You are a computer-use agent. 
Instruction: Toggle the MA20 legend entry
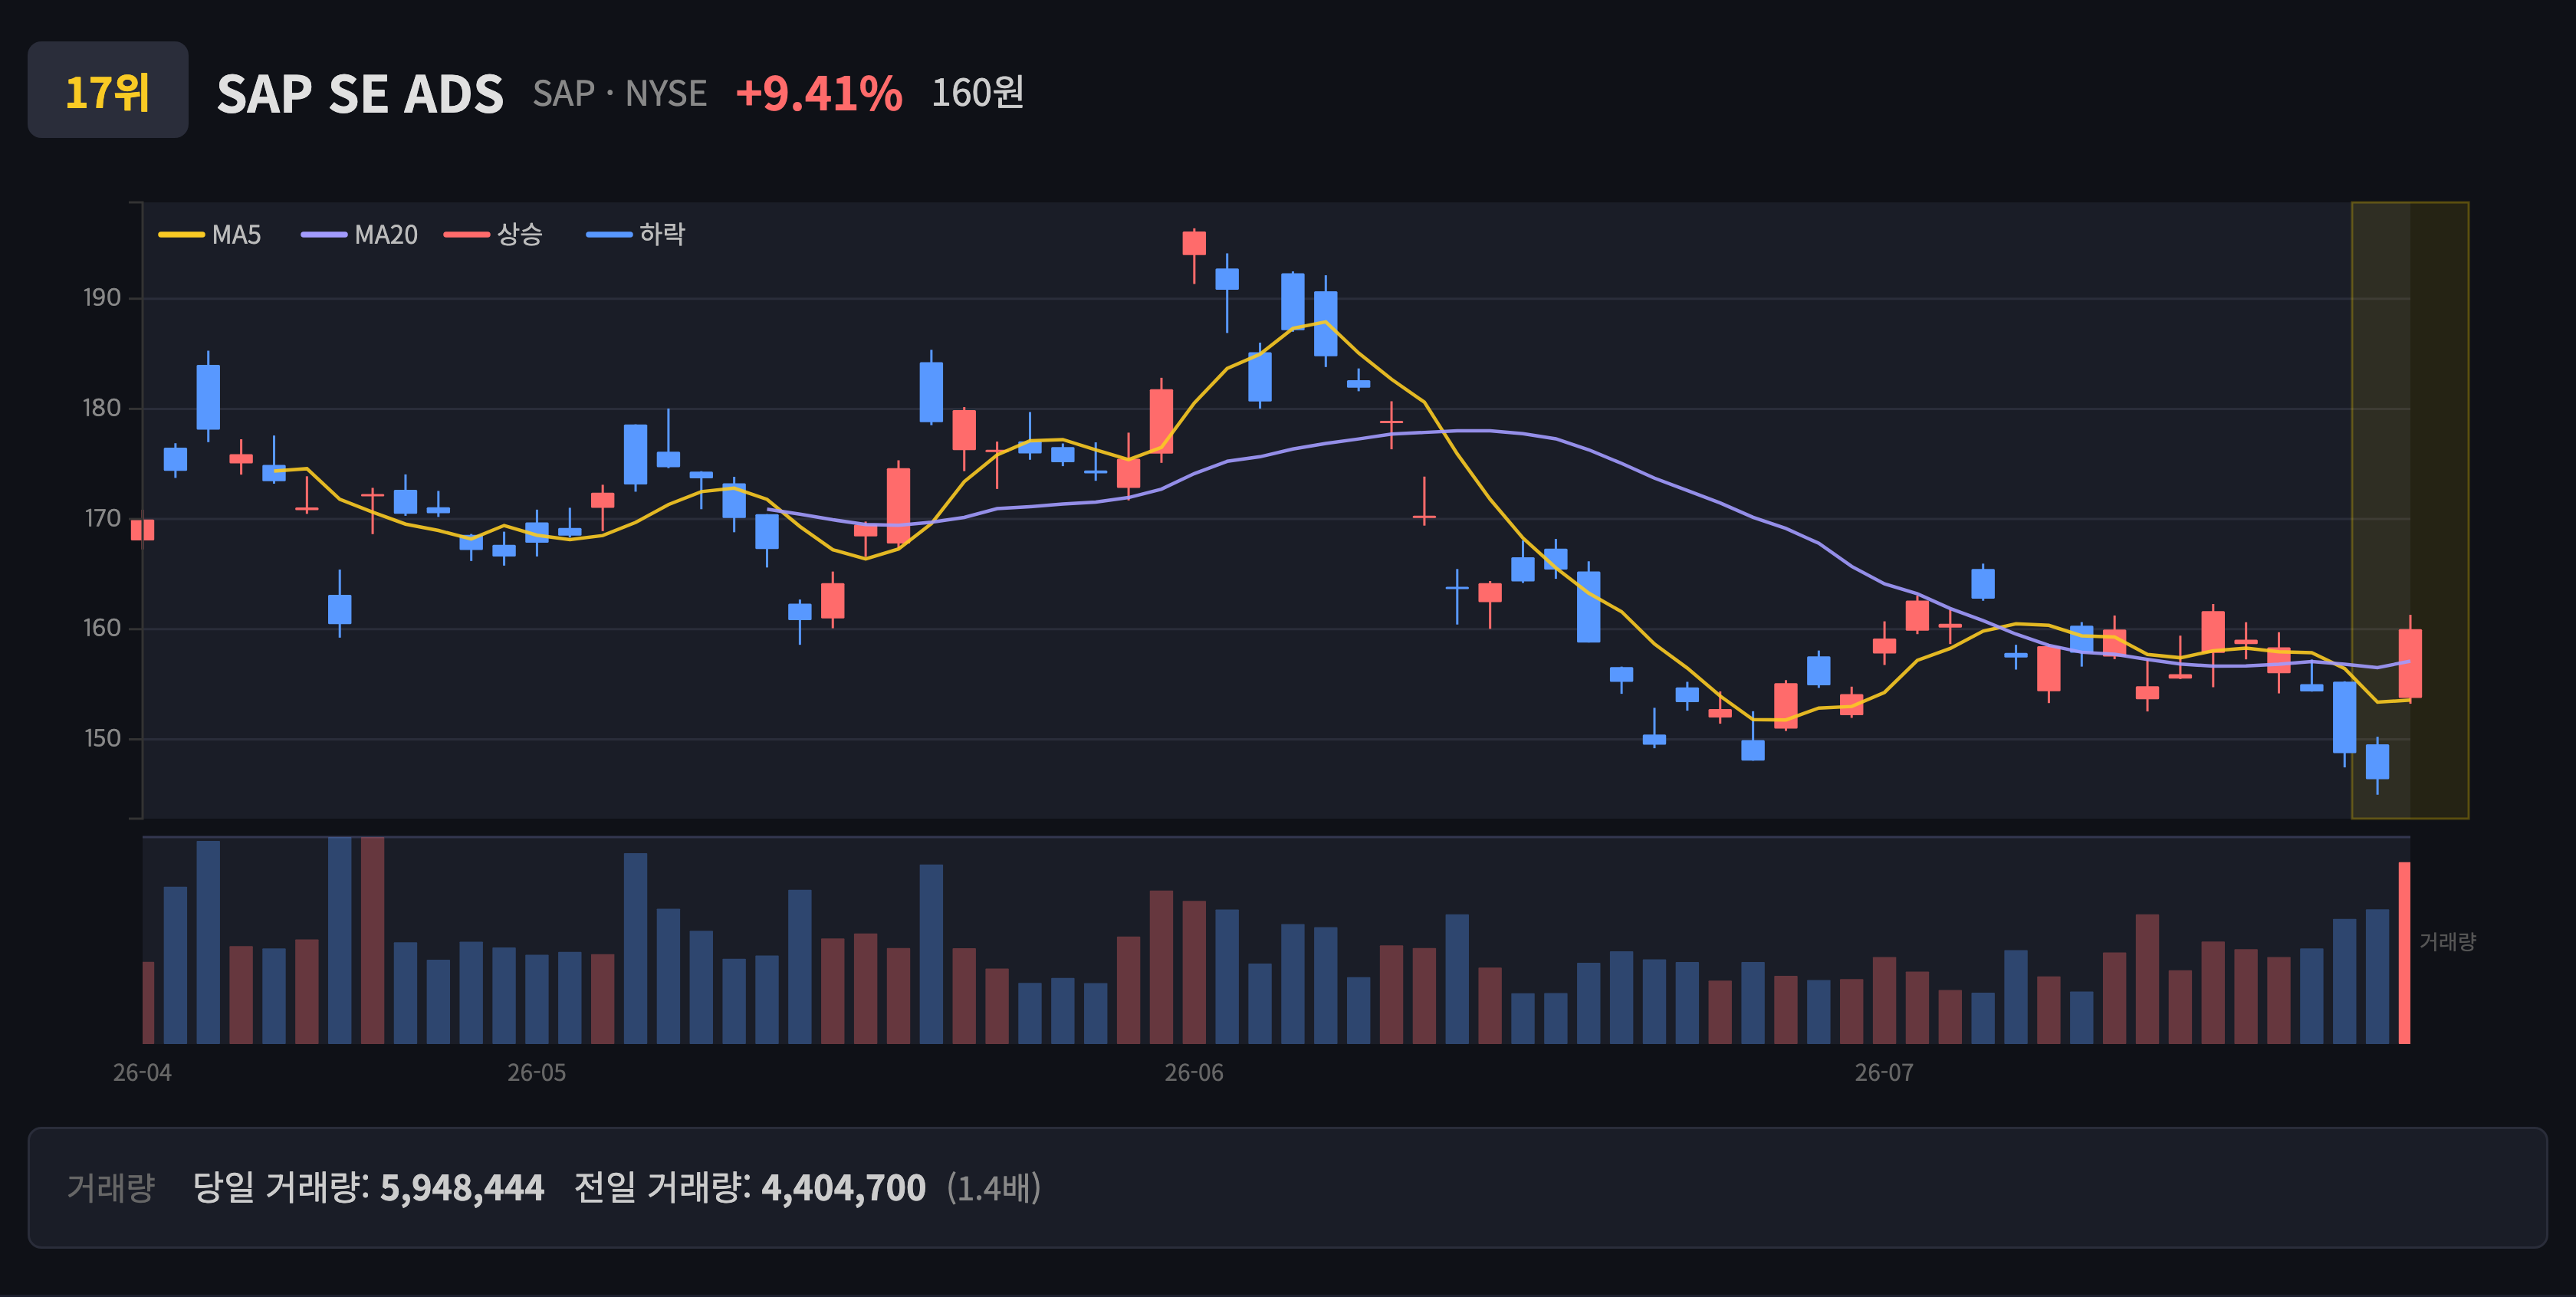pyautogui.click(x=360, y=235)
